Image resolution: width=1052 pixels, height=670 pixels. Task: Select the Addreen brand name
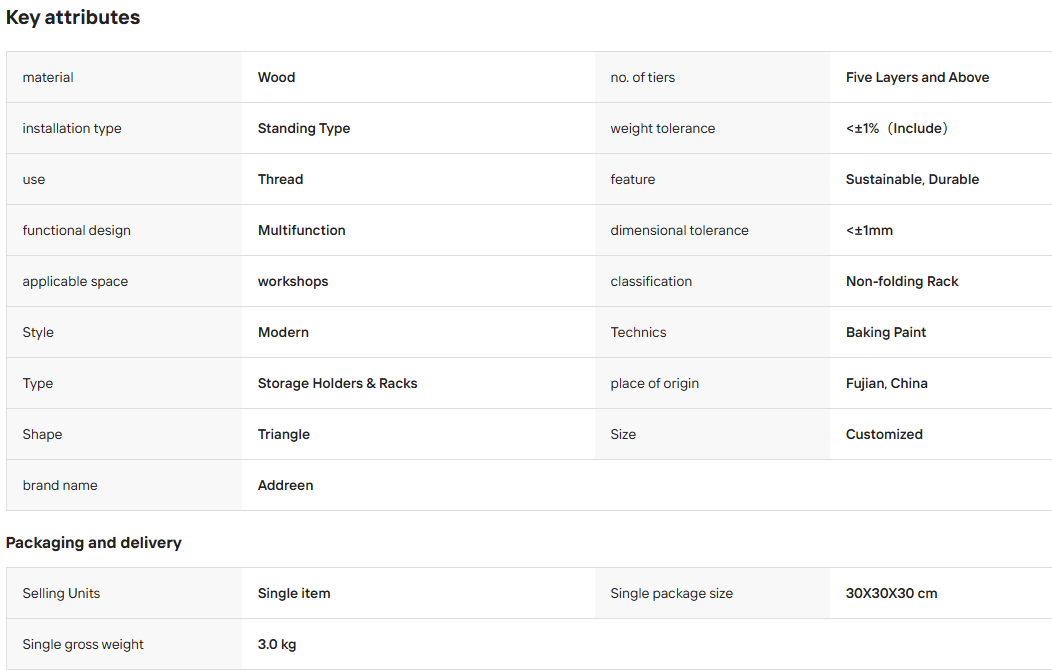[x=285, y=485]
